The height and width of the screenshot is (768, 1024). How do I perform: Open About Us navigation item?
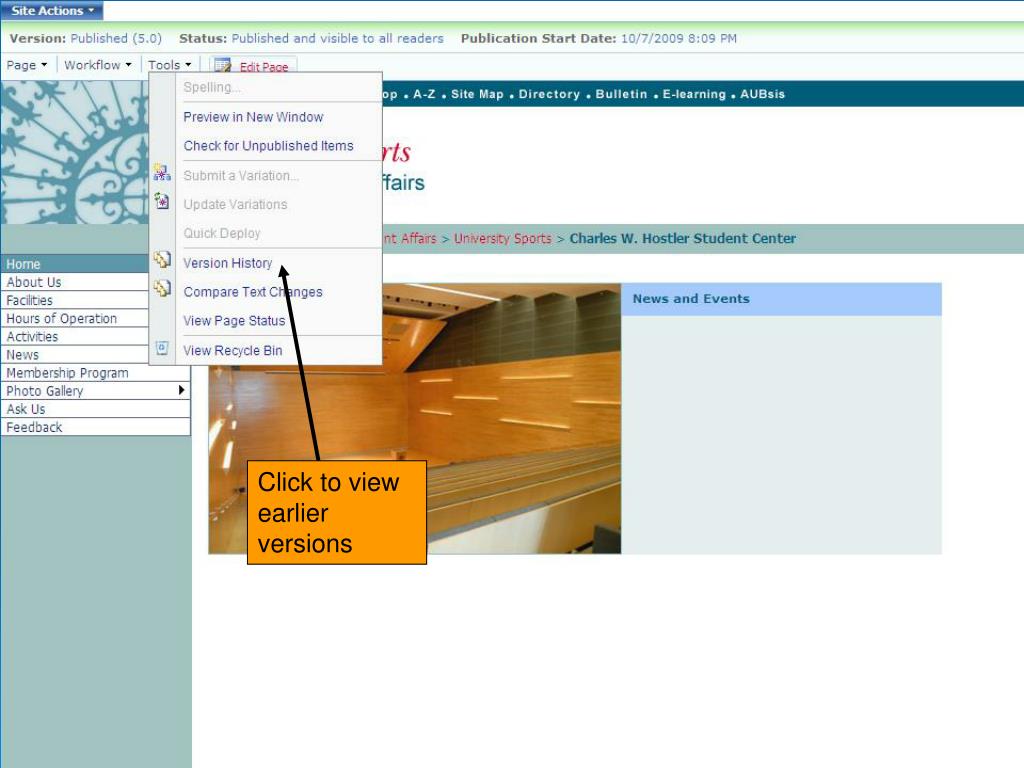tap(75, 282)
